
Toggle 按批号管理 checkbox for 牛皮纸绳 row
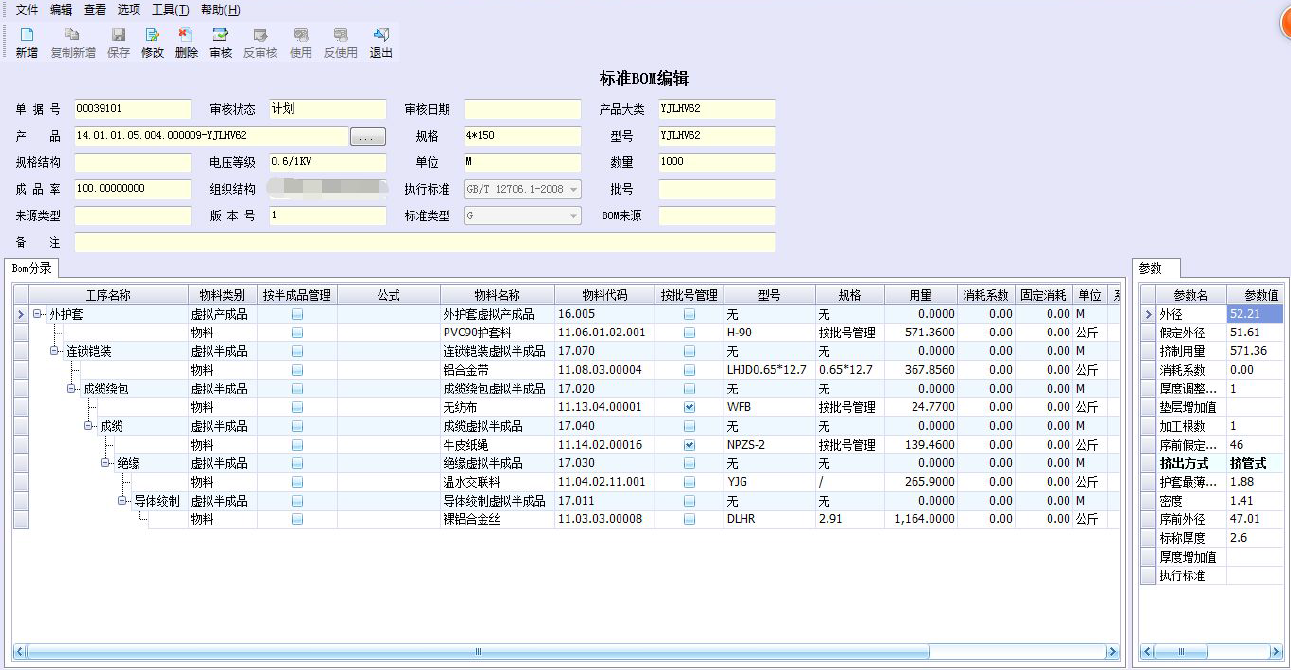[x=689, y=445]
